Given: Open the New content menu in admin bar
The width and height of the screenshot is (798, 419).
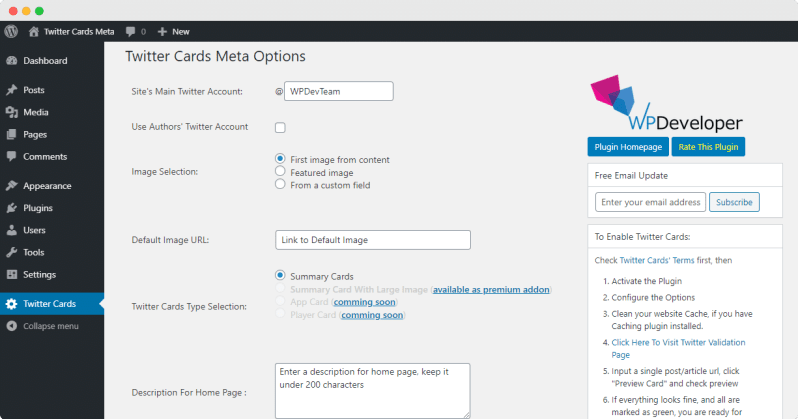Looking at the screenshot, I should 173,31.
